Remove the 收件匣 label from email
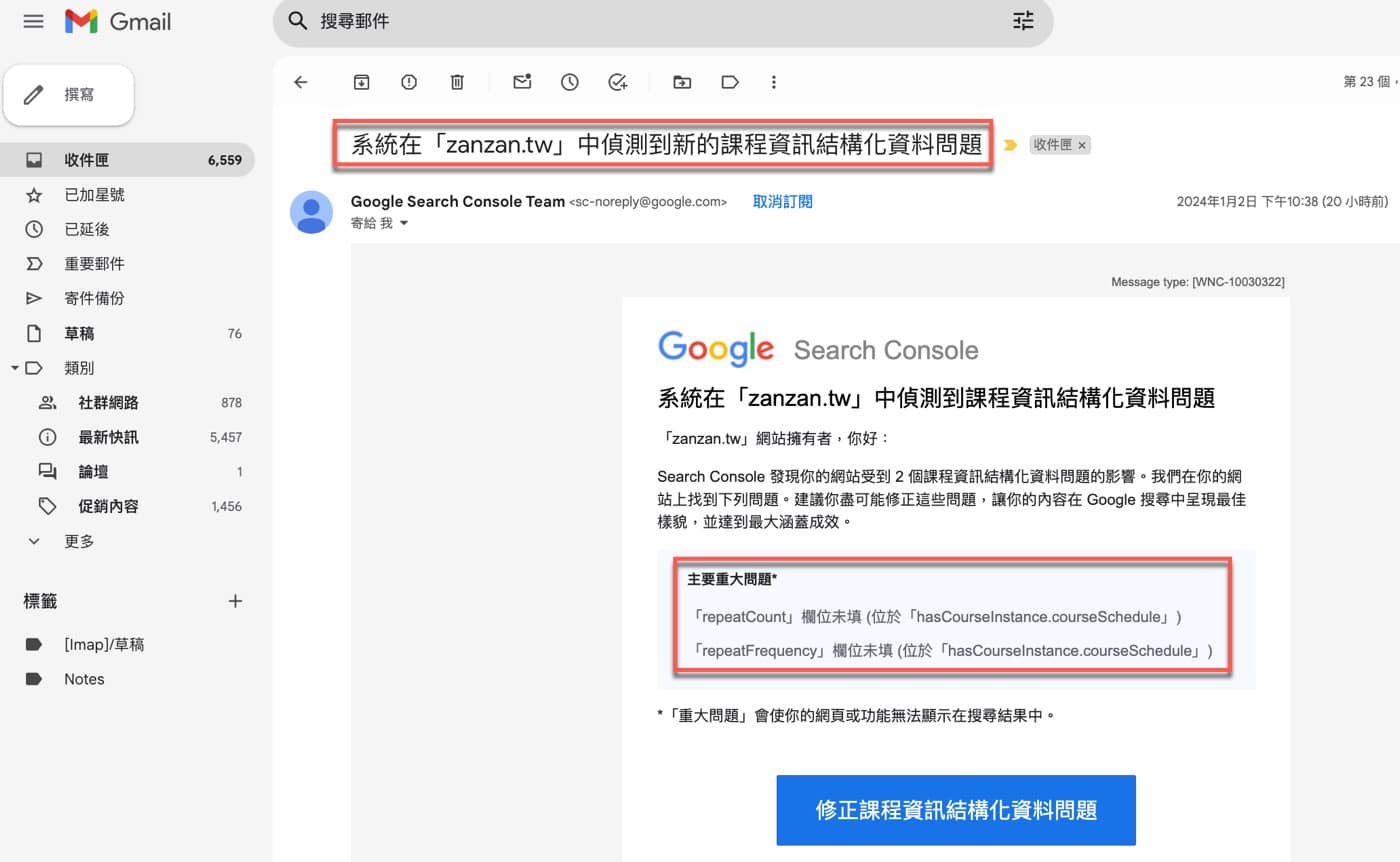Viewport: 1400px width, 862px height. pyautogui.click(x=1082, y=146)
